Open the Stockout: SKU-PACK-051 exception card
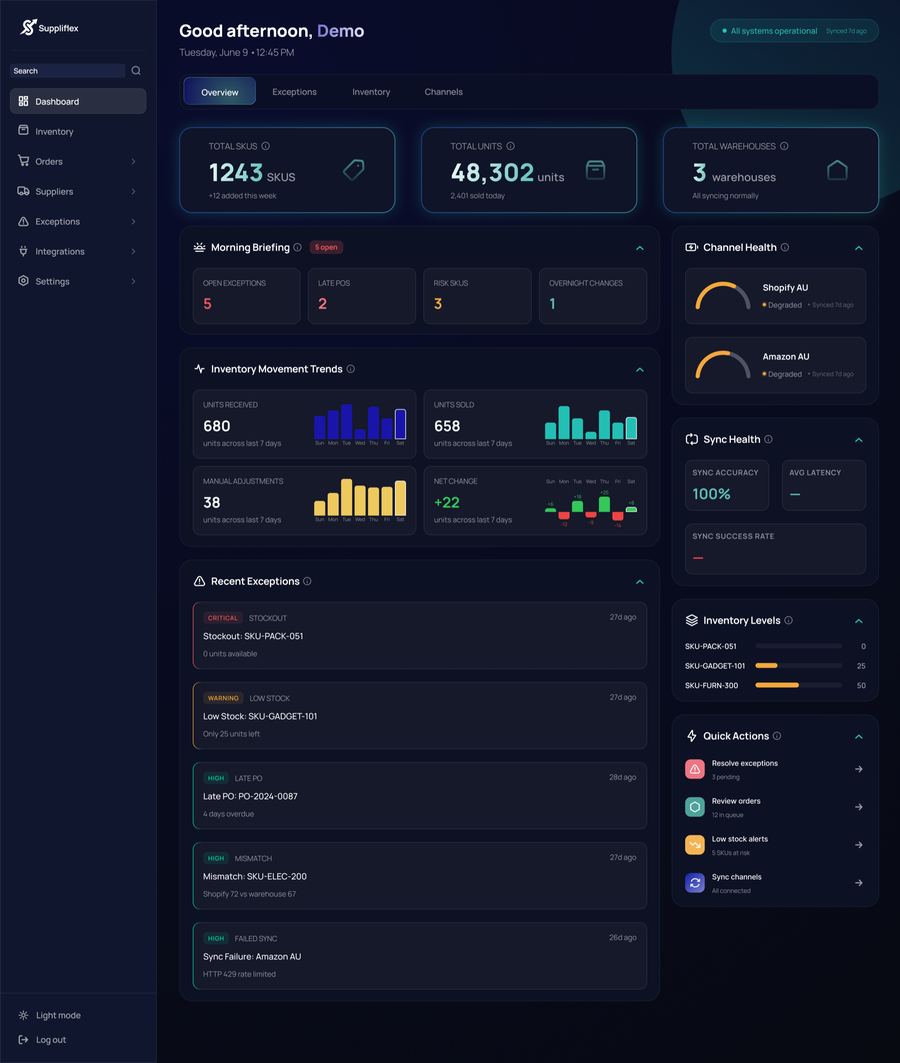 (x=420, y=635)
